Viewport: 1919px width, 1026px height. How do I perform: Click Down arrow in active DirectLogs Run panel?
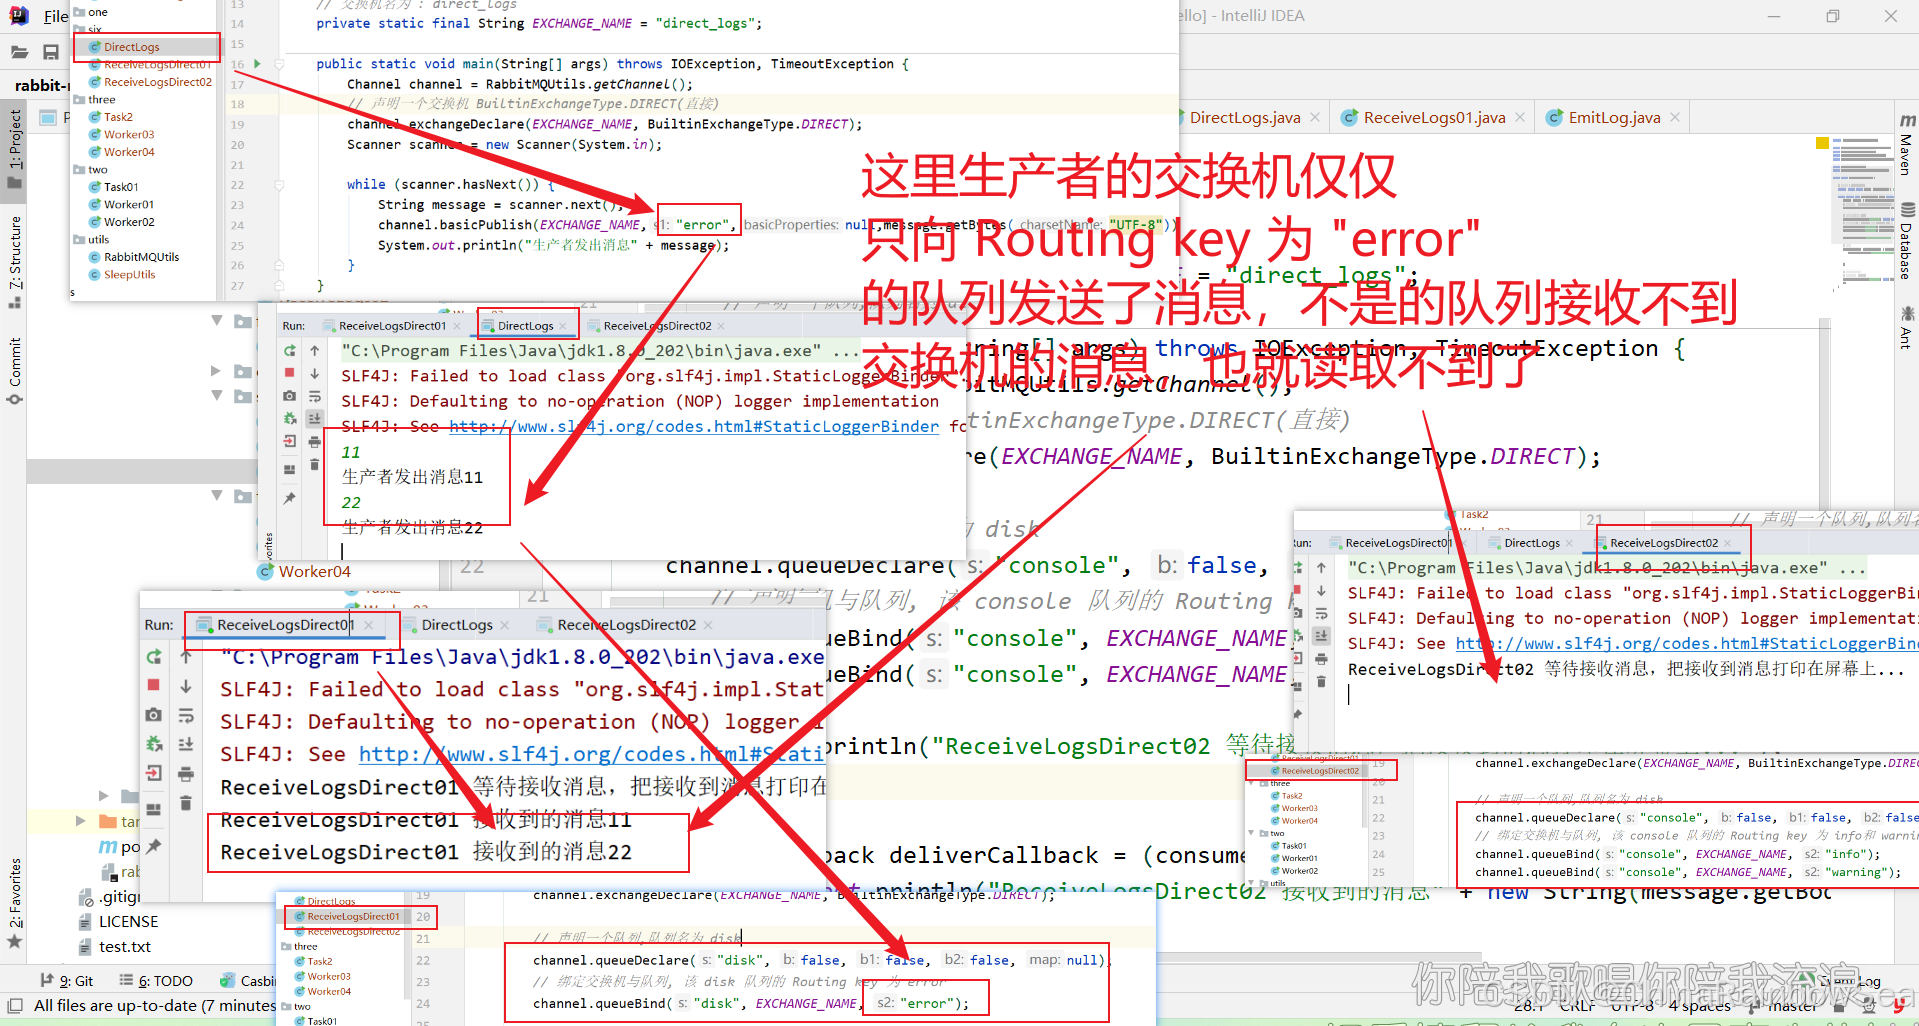coord(315,373)
